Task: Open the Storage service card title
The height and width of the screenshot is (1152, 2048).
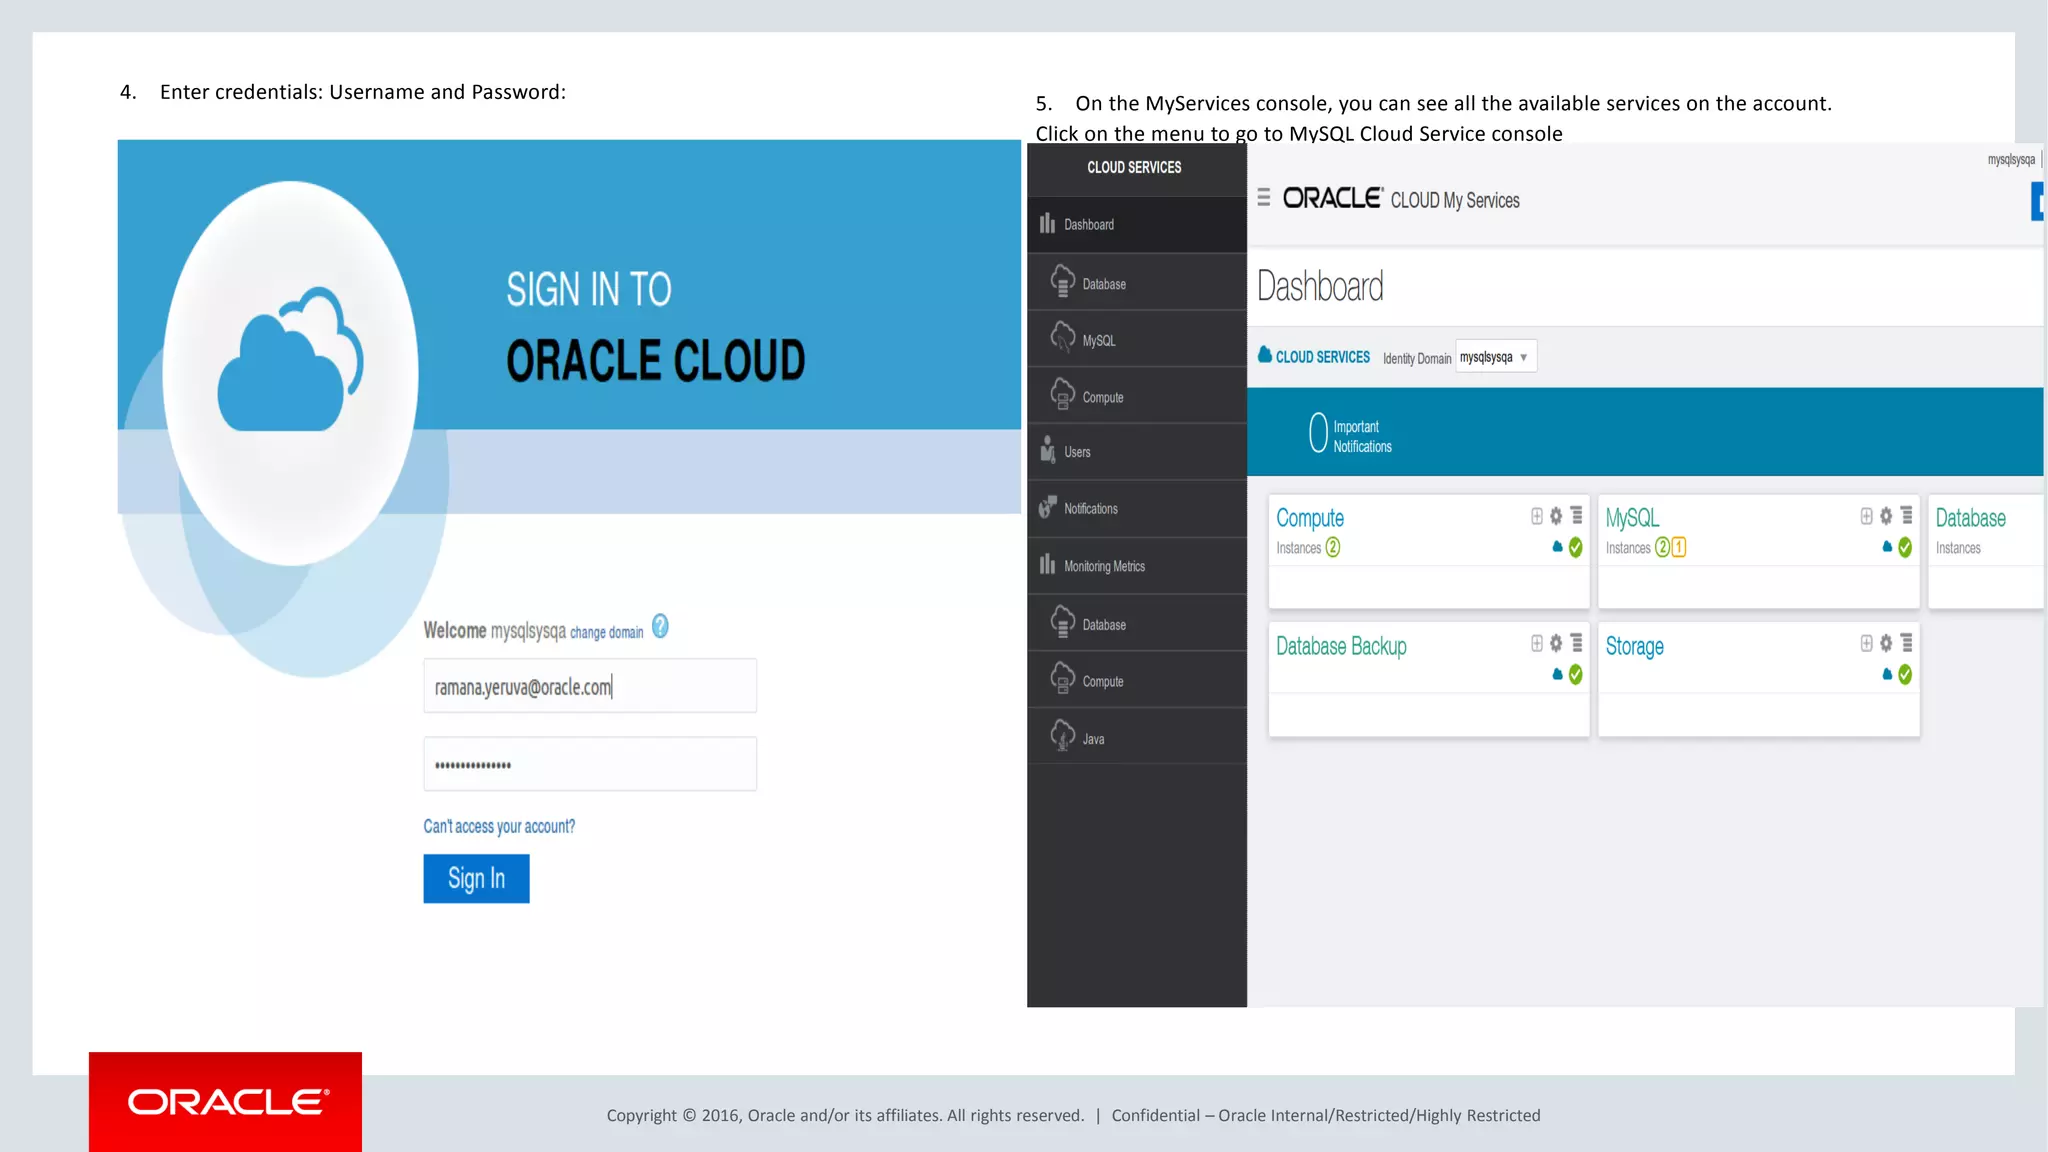Action: click(x=1635, y=646)
